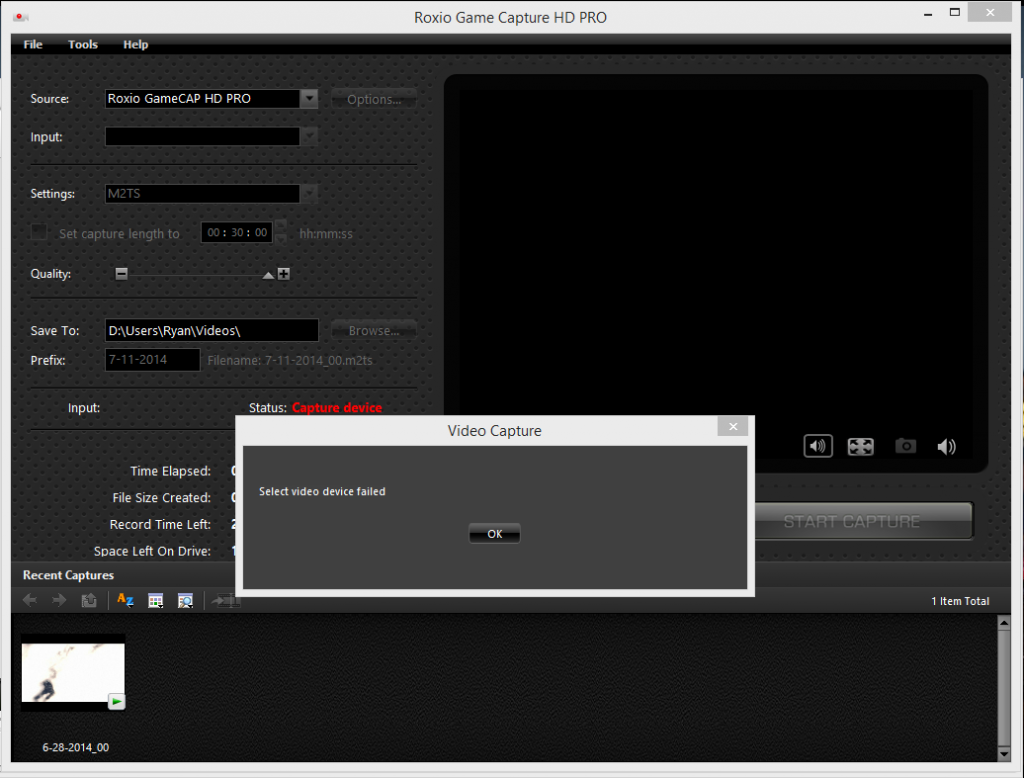Open the File menu
This screenshot has width=1024, height=778.
(x=33, y=44)
